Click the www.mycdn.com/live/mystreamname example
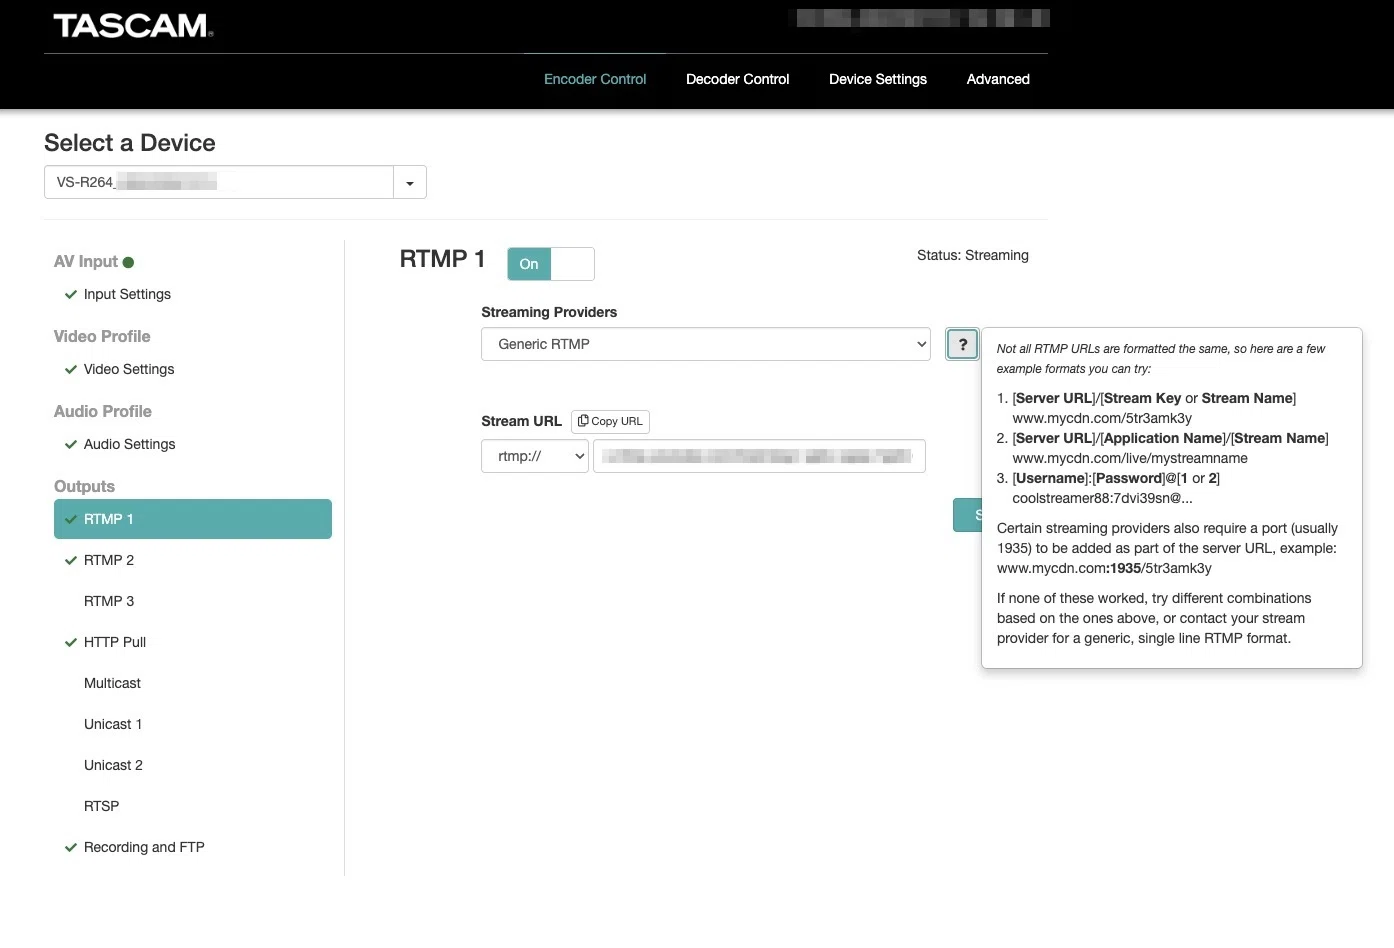The width and height of the screenshot is (1394, 948). pyautogui.click(x=1130, y=458)
